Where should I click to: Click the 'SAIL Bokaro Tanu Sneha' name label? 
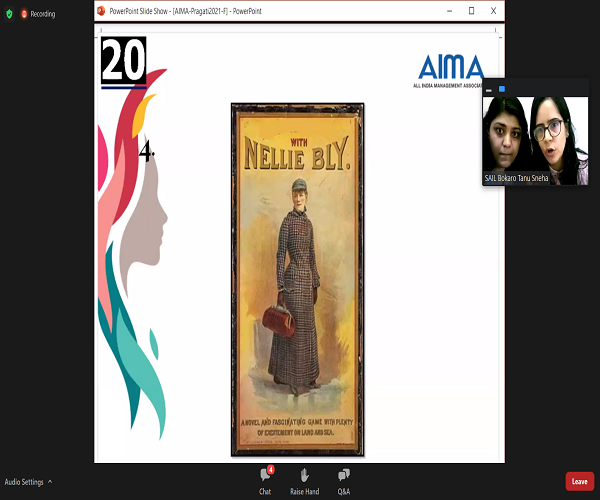point(516,178)
